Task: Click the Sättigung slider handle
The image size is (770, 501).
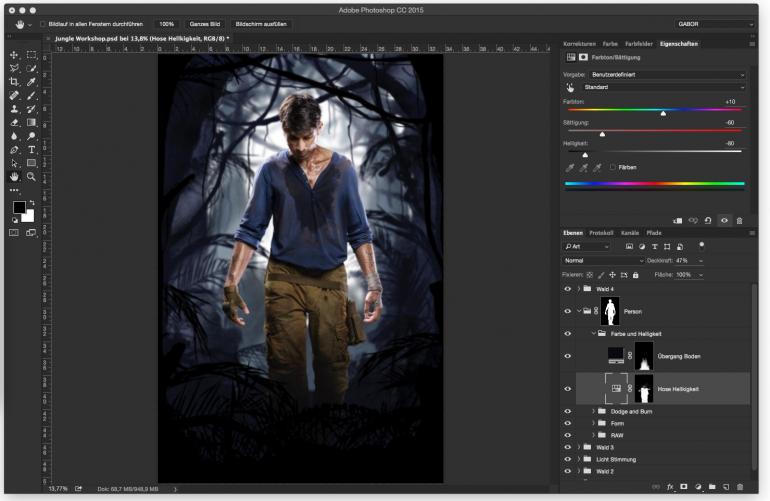Action: (603, 134)
